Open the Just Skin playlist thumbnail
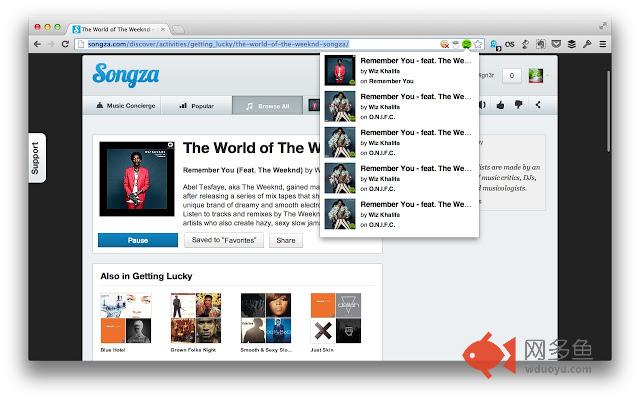 [336, 318]
